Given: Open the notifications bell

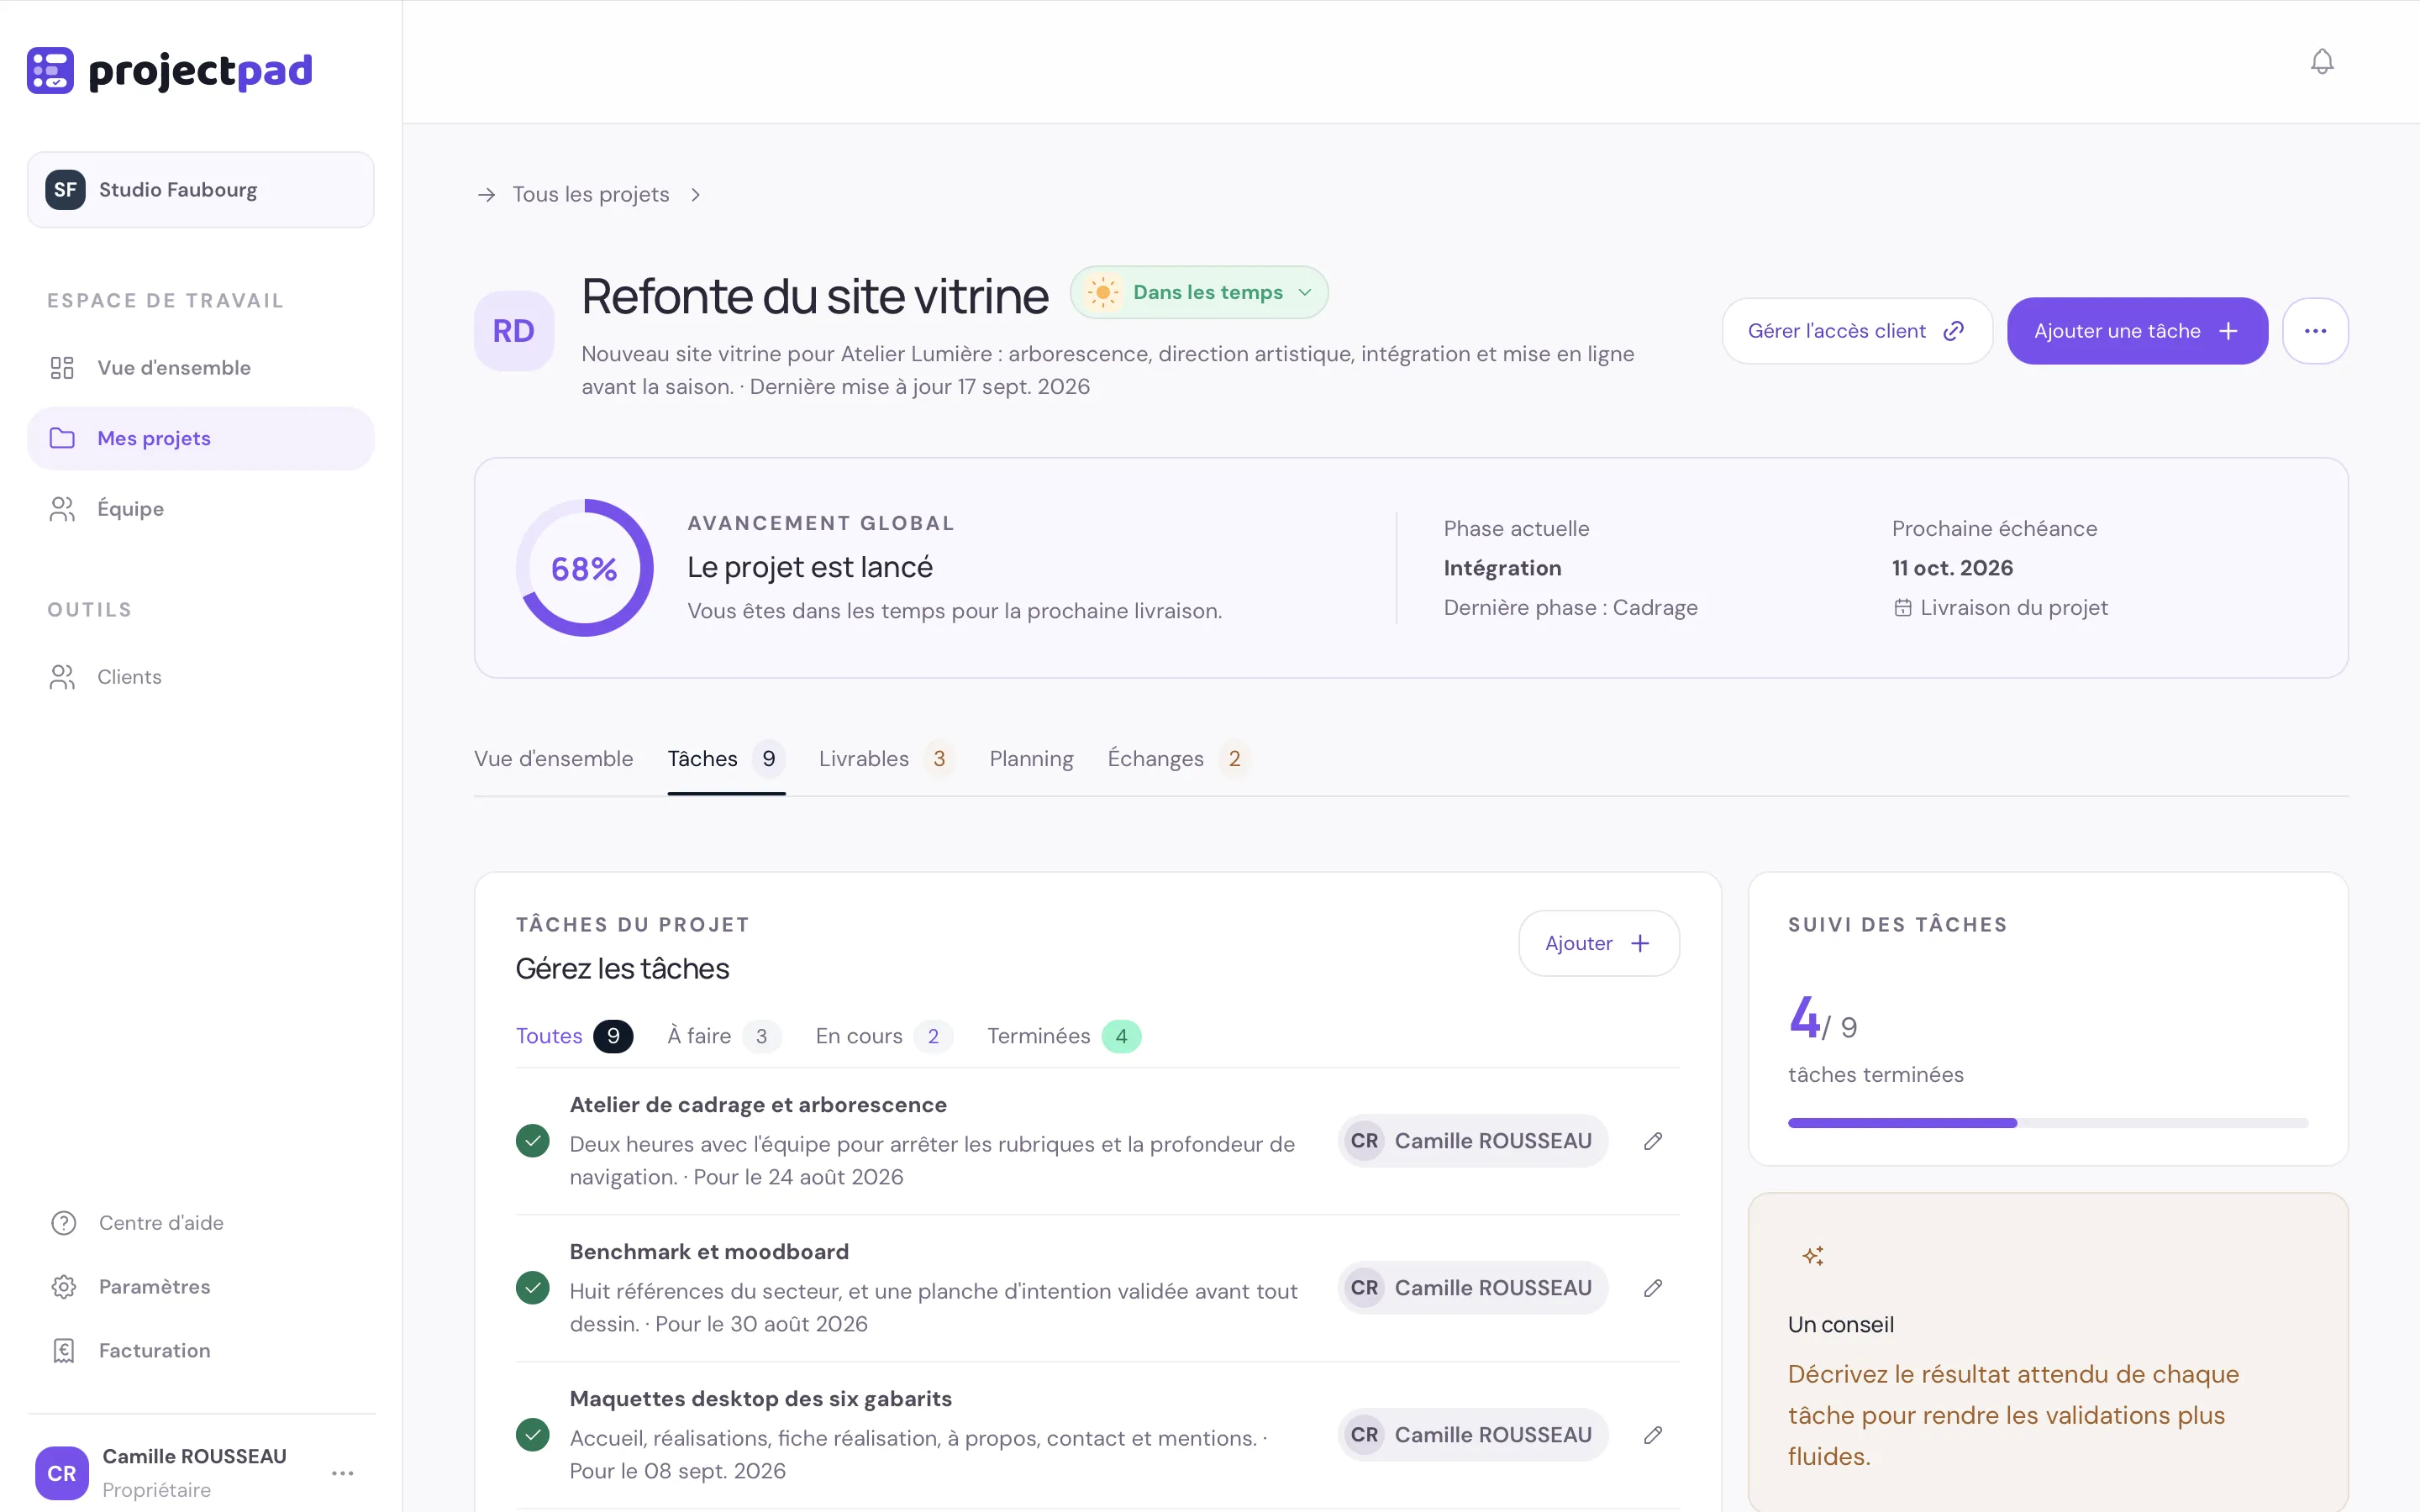Looking at the screenshot, I should (2322, 62).
